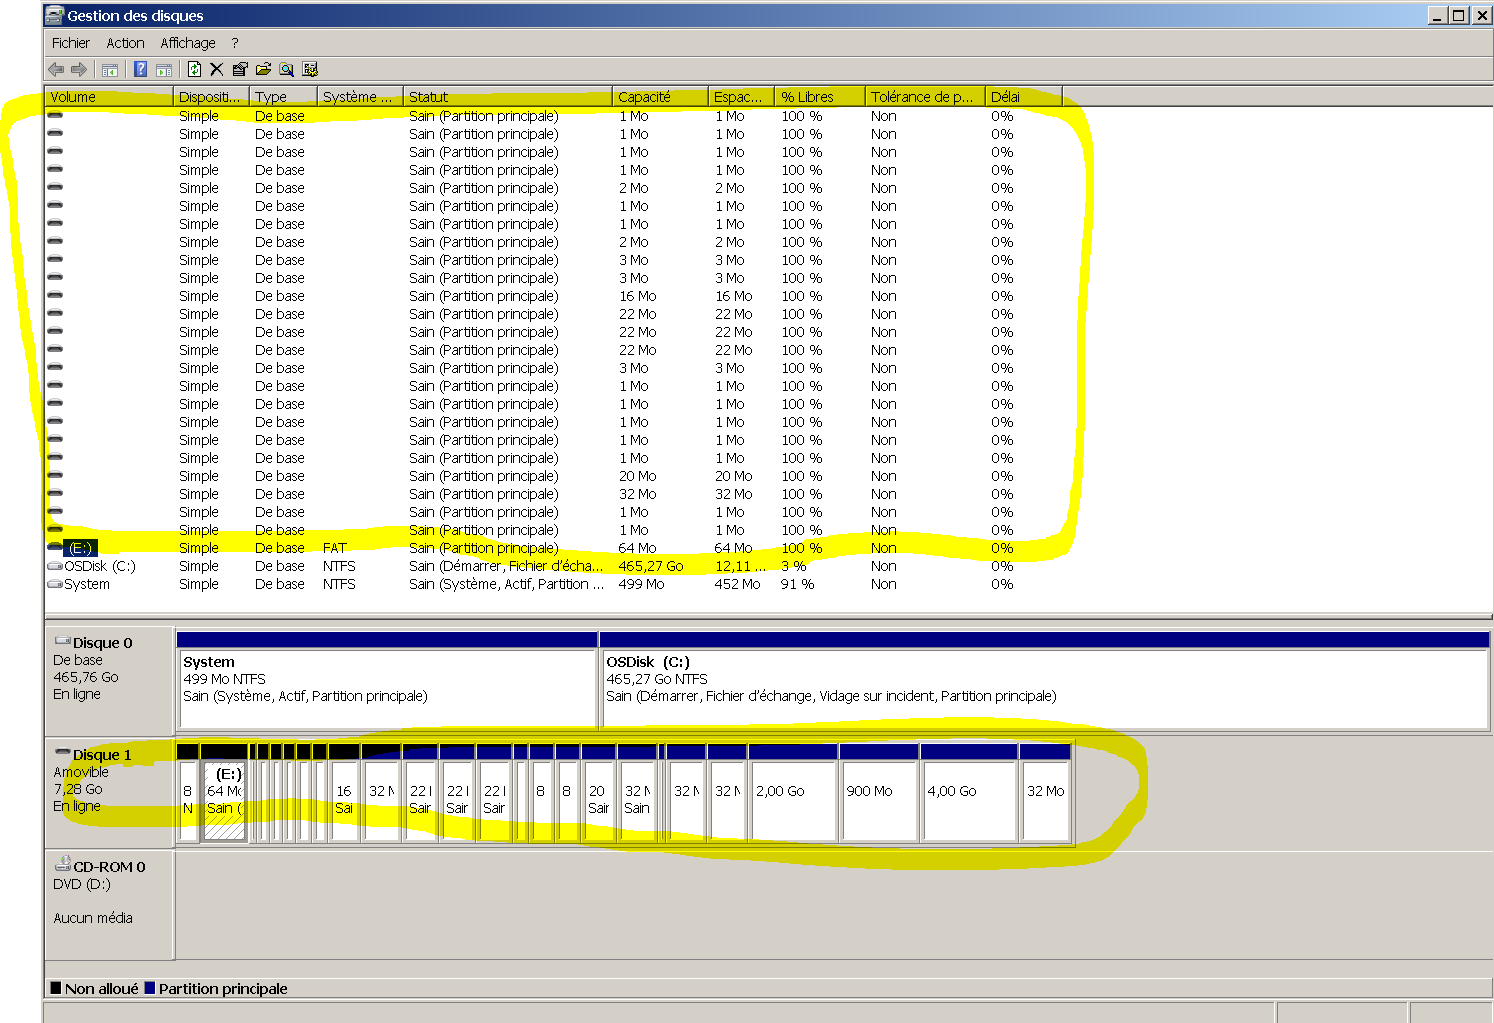
Task: Click the Refresh toolbar icon
Action: click(x=194, y=69)
